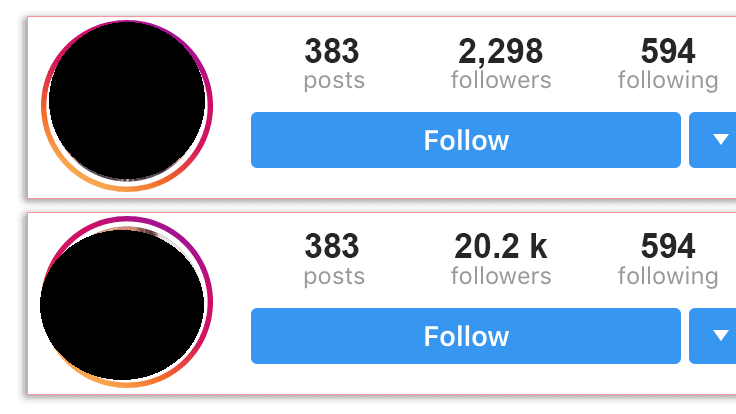
Task: Open the bottom profile's story ring avatar
Action: point(127,302)
